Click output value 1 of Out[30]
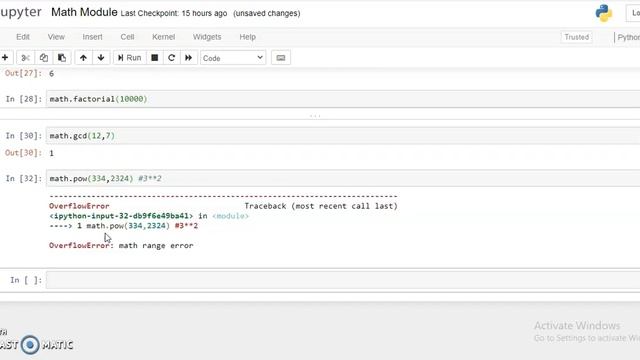This screenshot has height=360, width=640. click(x=51, y=153)
